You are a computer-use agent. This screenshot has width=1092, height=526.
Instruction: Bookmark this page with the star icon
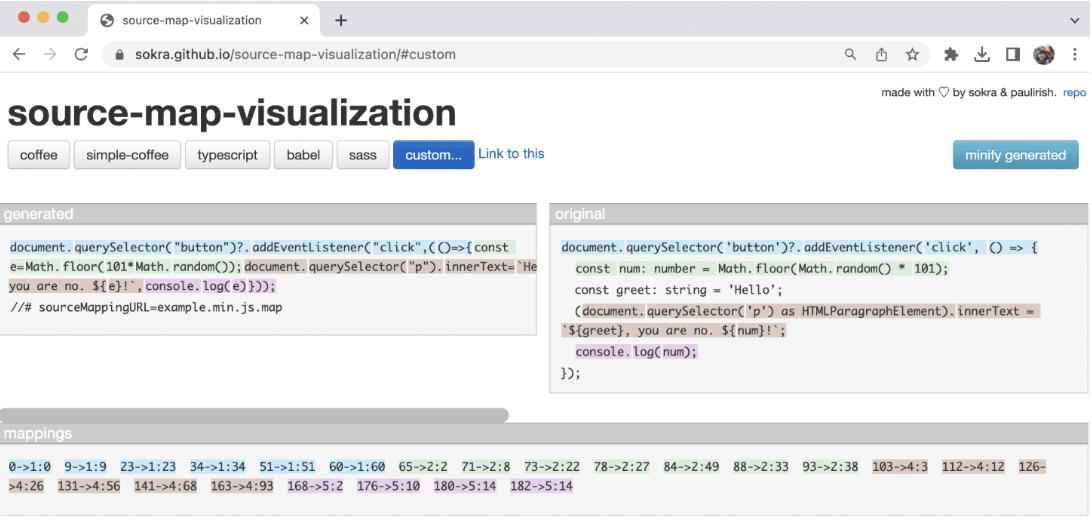tap(912, 54)
